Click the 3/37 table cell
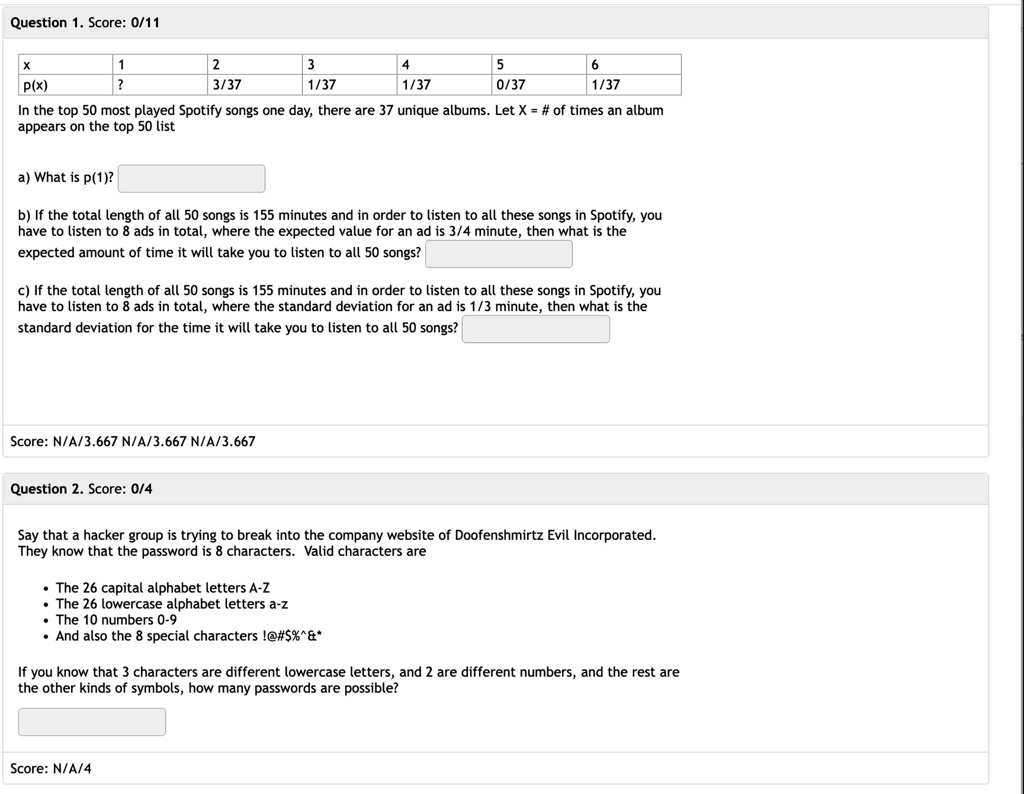The image size is (1024, 794). [x=255, y=85]
